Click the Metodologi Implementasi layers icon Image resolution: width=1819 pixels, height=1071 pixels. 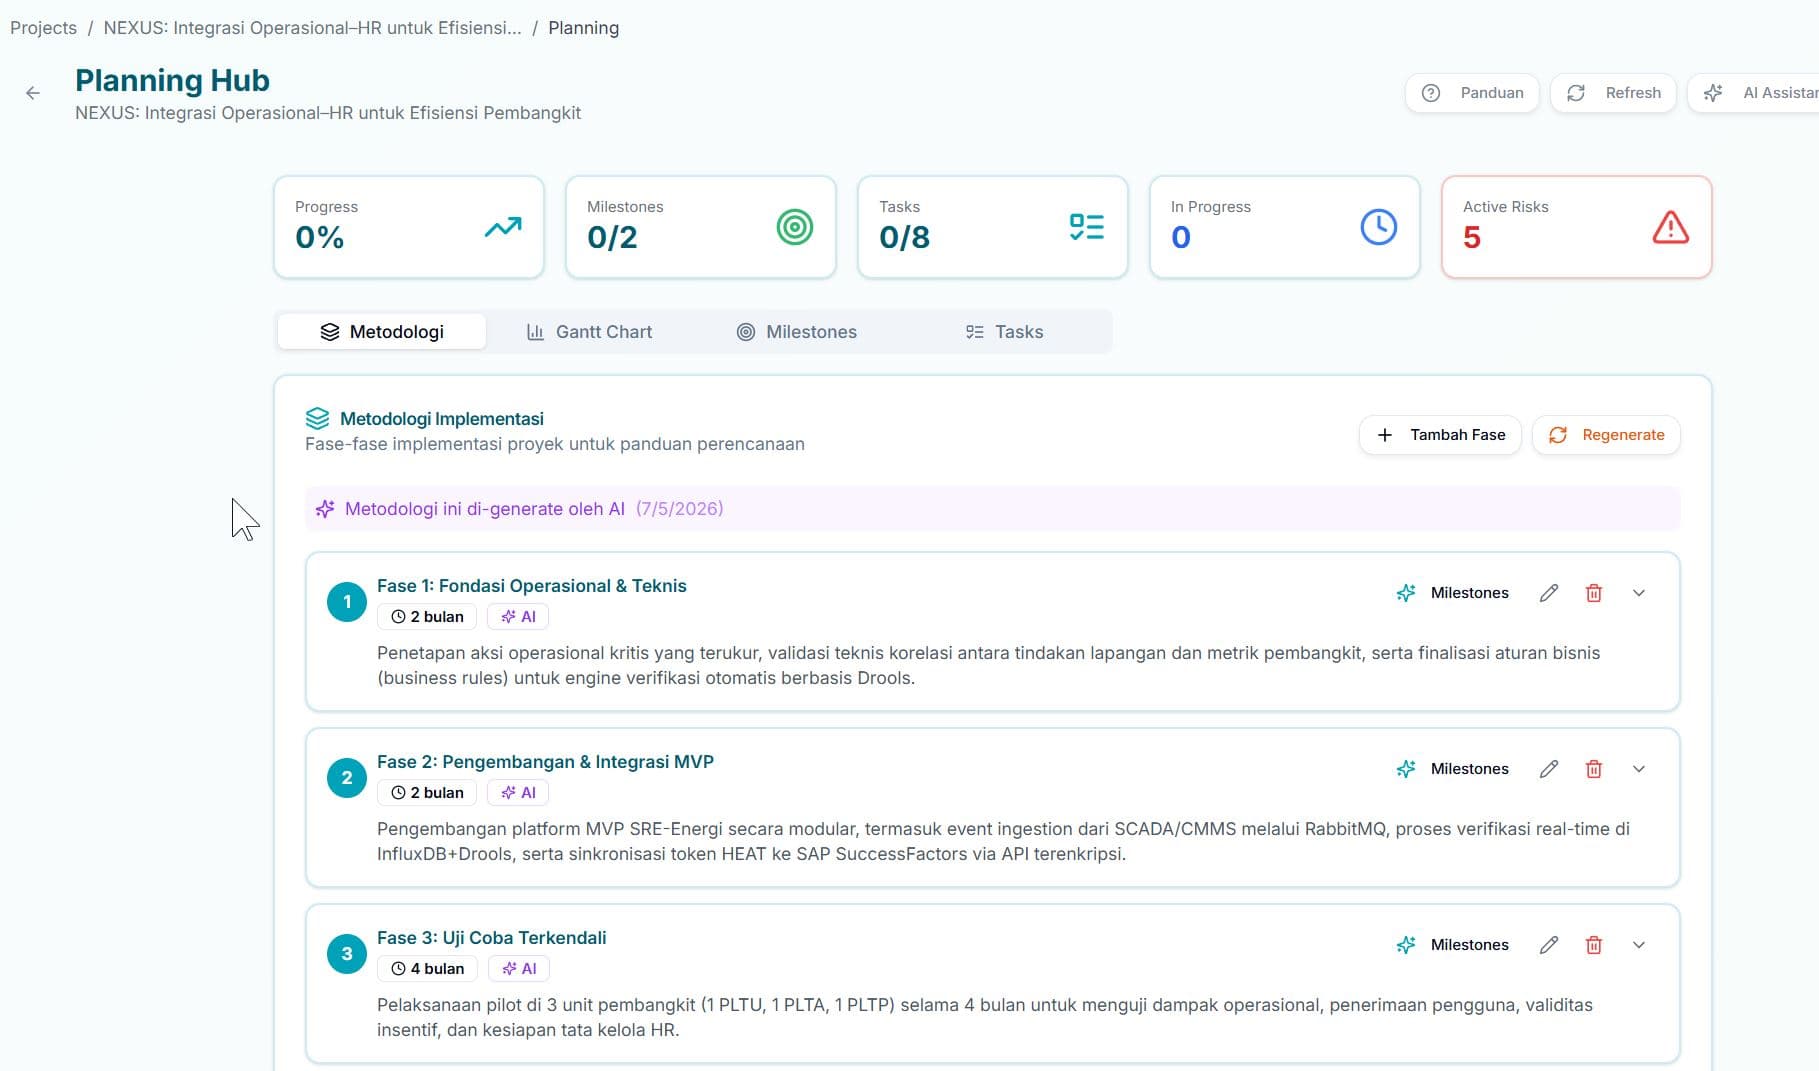[x=317, y=418]
